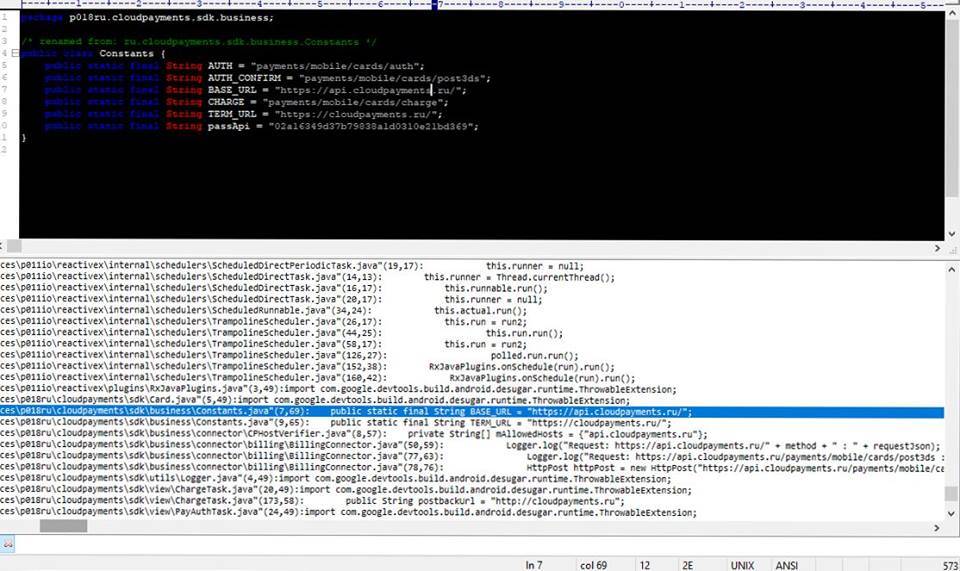Click the ruler column marker near 7
The height and width of the screenshot is (571, 960).
pyautogui.click(x=434, y=4)
